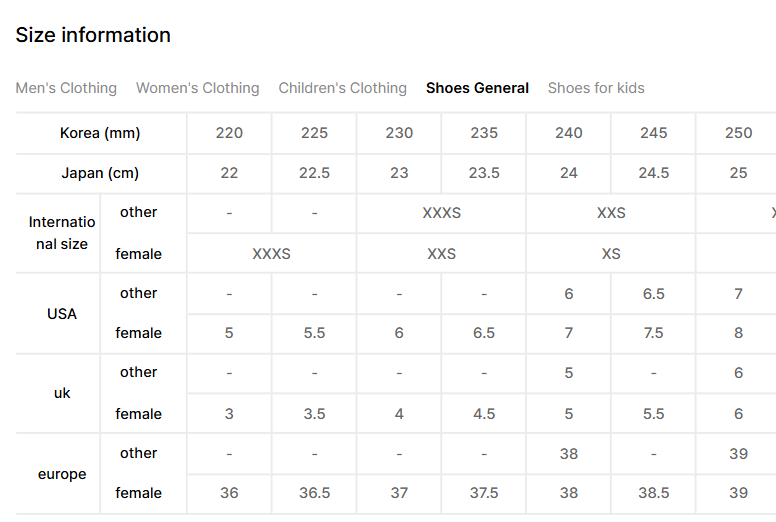Click the Shoes General tab
Image resolution: width=776 pixels, height=522 pixels.
[477, 88]
